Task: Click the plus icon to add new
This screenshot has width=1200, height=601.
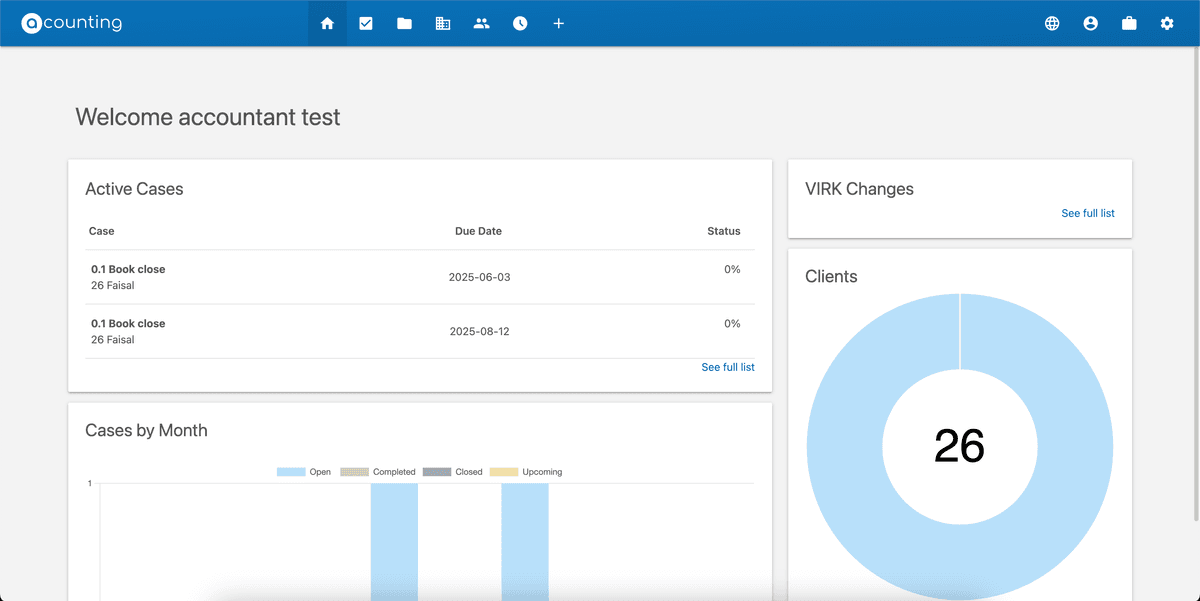Action: click(559, 23)
